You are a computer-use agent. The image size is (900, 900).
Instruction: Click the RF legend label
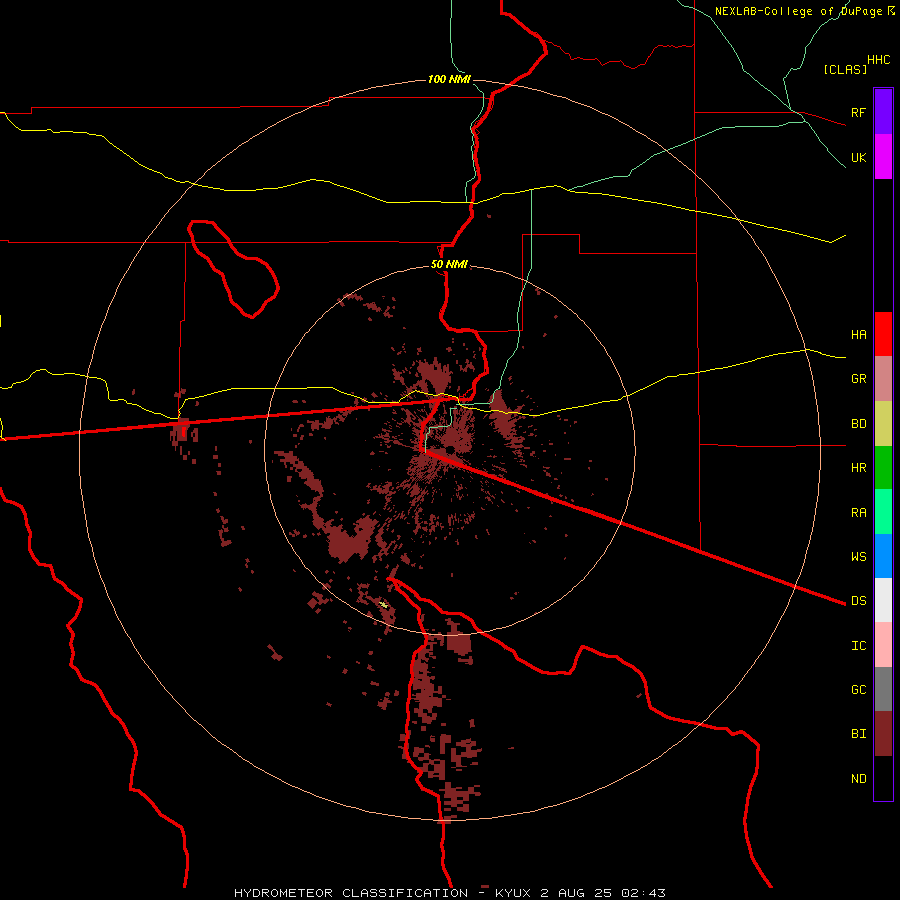858,112
